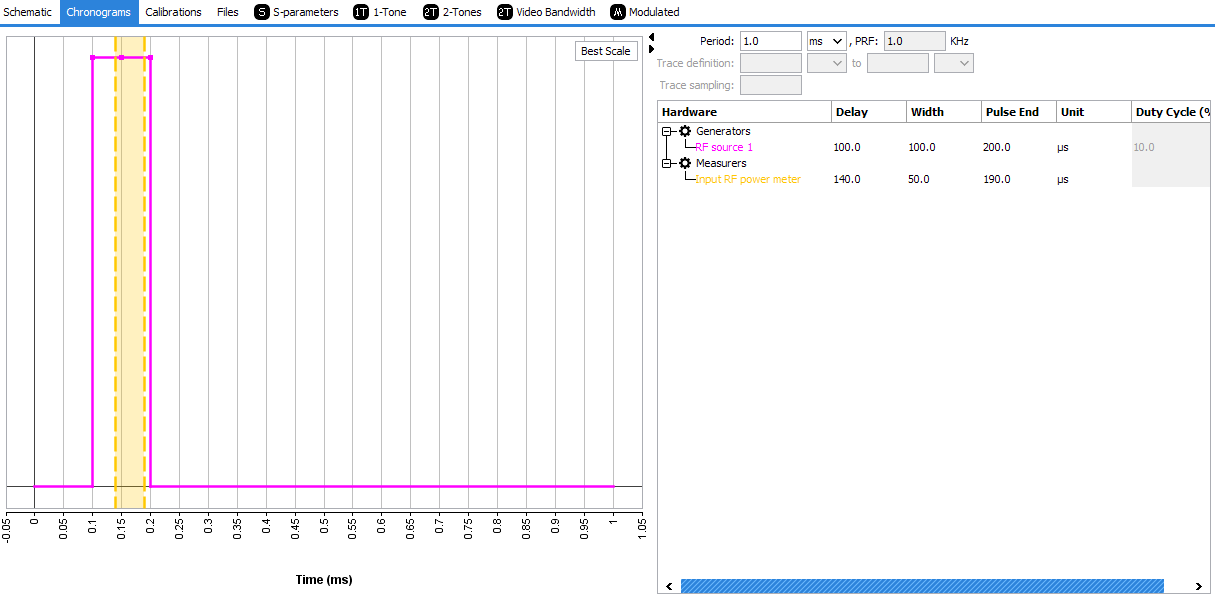The height and width of the screenshot is (602, 1217).
Task: Click RF source 1 Pulse End 200.0
Action: pos(1019,147)
